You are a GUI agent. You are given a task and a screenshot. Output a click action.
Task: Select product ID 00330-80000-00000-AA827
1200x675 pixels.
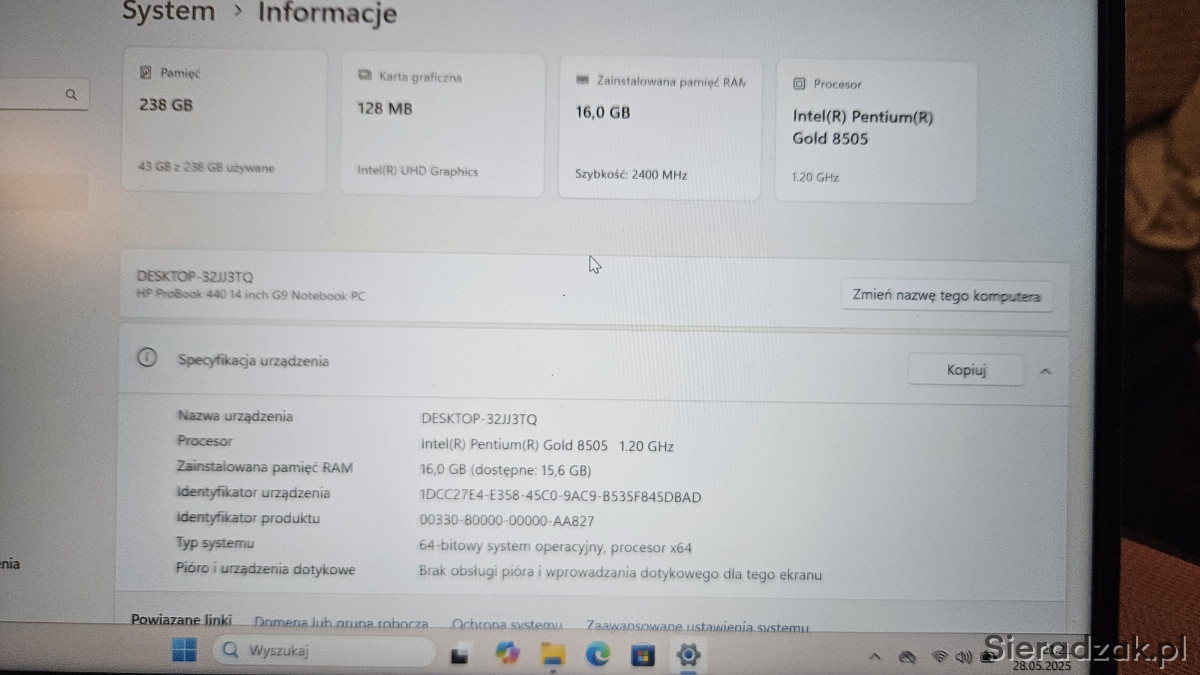click(507, 521)
